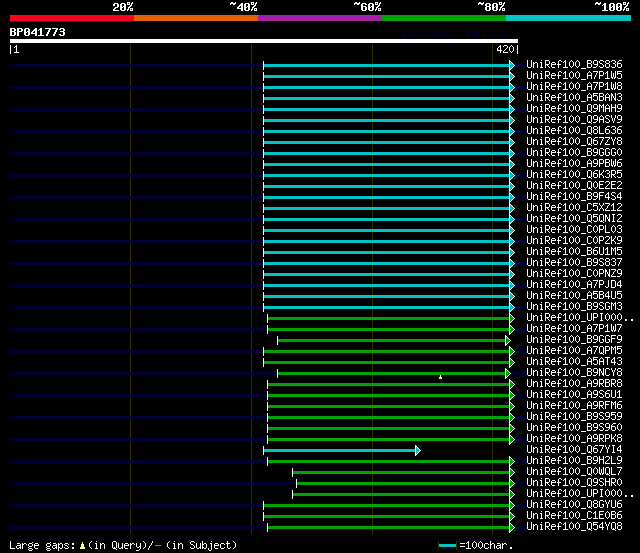Screen dimensions: 640x553
Task: Select the UniRef100_B6U1M5 label
Action: [x=574, y=252]
